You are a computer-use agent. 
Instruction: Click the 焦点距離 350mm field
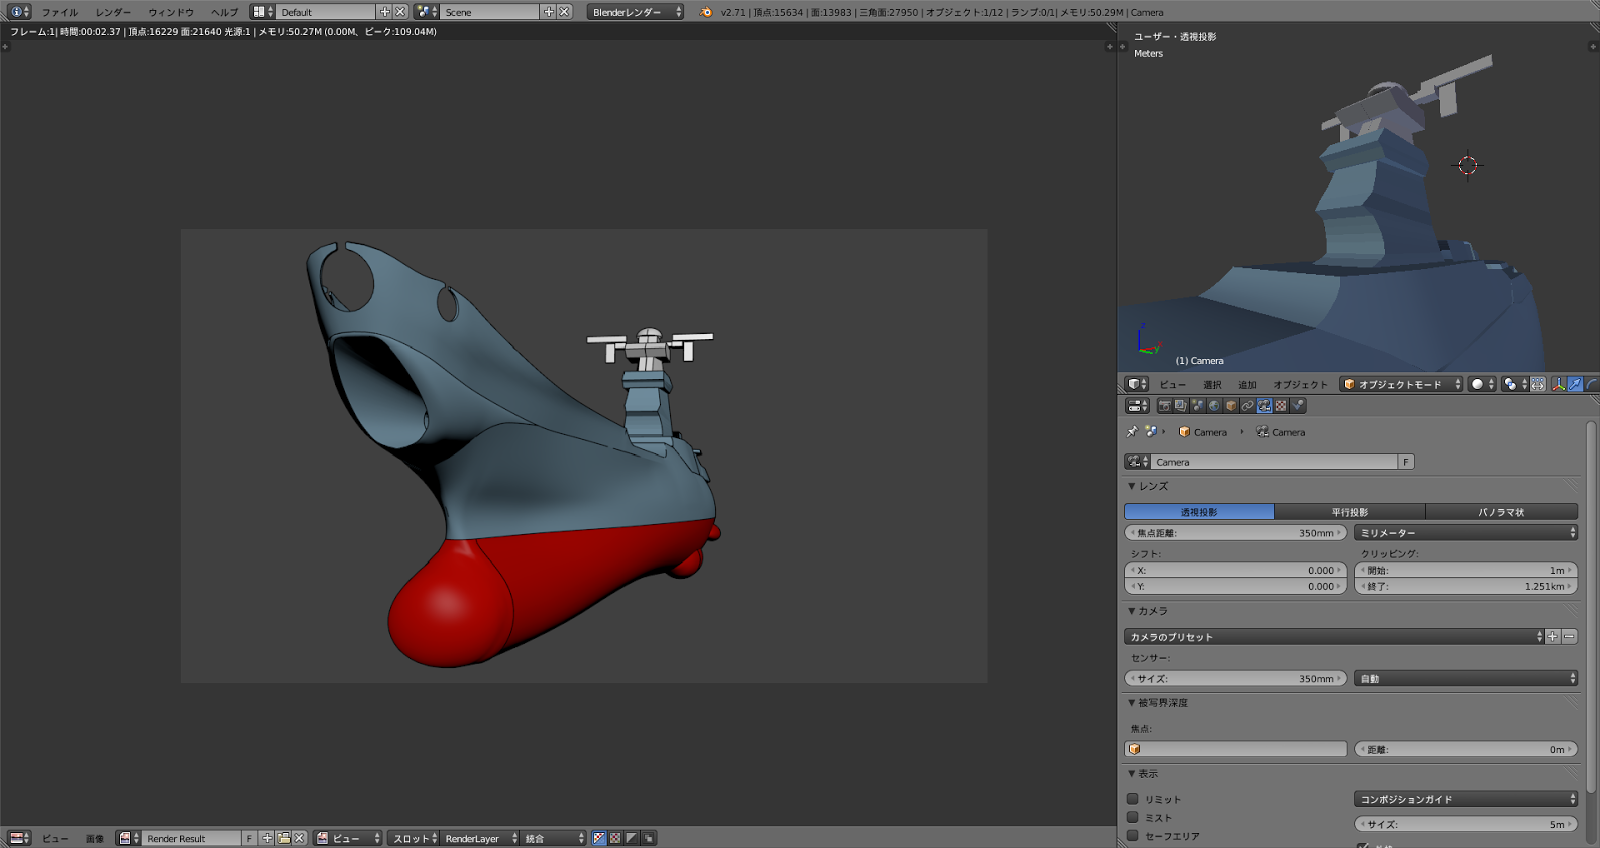[1236, 533]
